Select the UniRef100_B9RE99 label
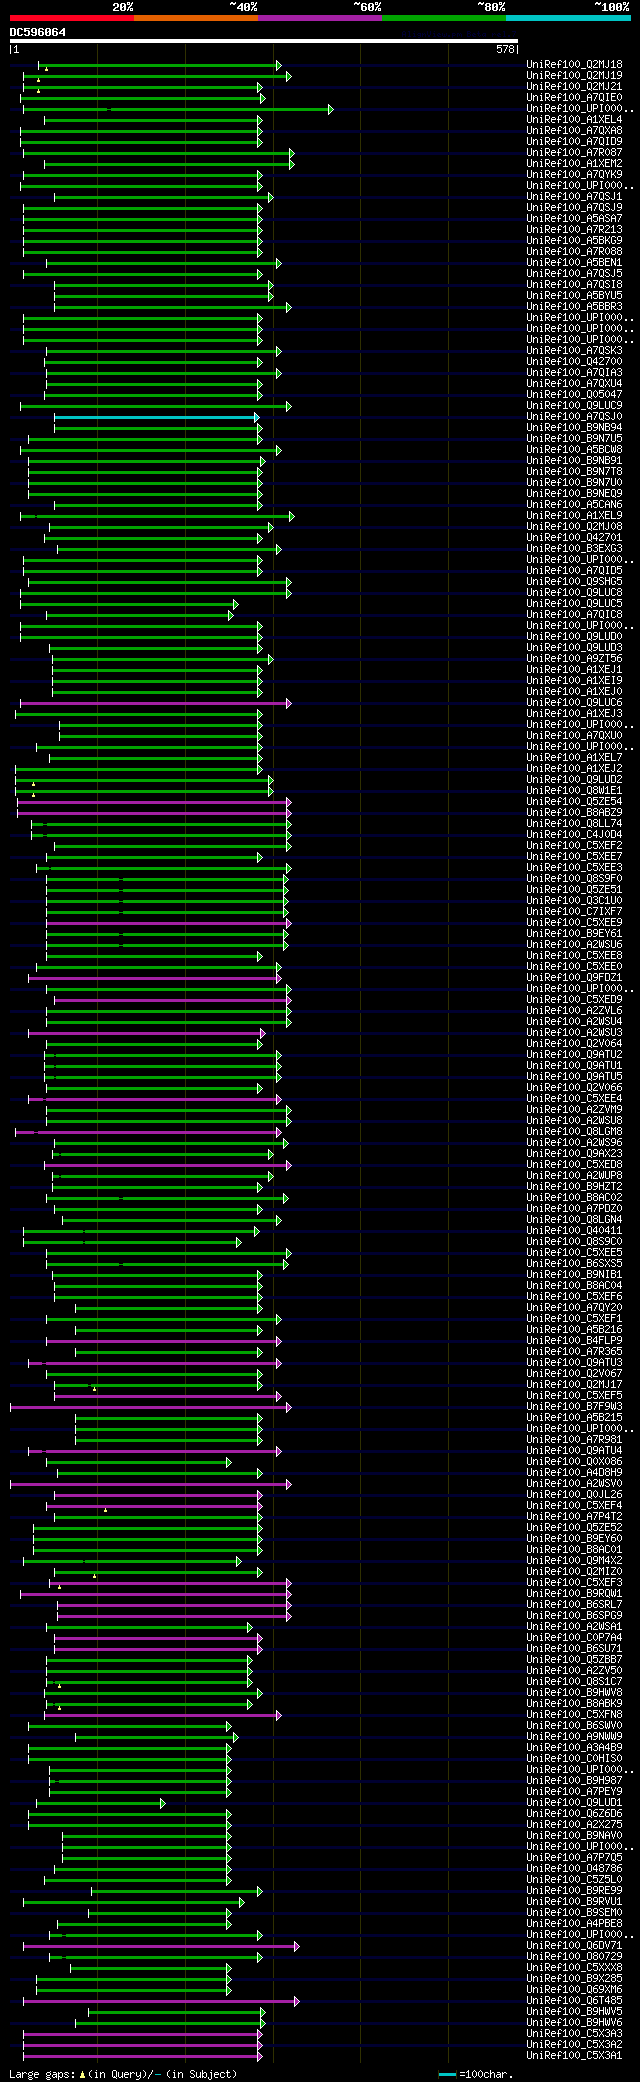 tap(574, 1891)
